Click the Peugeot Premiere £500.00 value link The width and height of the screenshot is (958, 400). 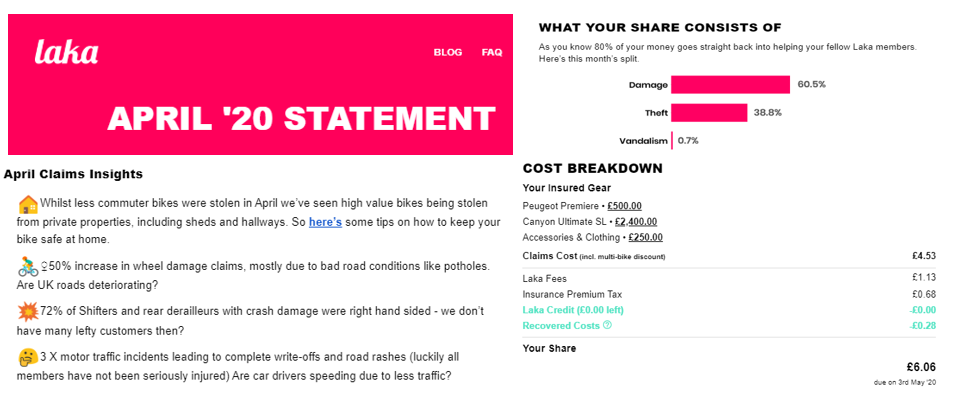click(x=624, y=206)
